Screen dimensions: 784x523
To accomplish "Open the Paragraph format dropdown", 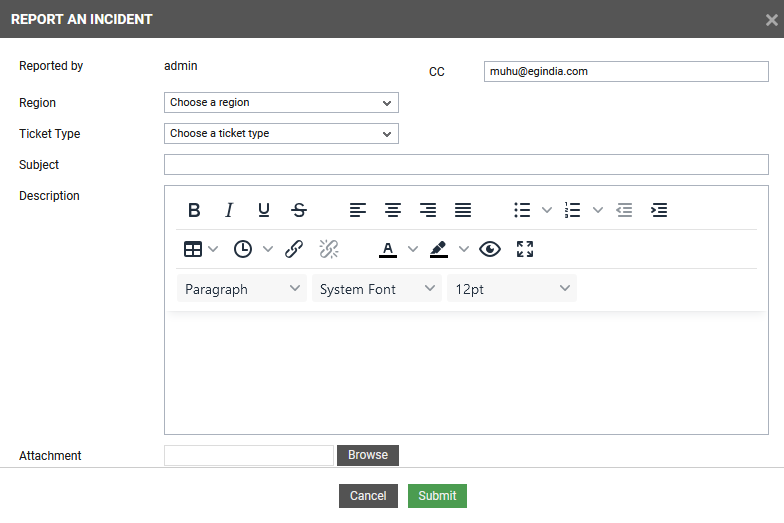I will [x=242, y=289].
